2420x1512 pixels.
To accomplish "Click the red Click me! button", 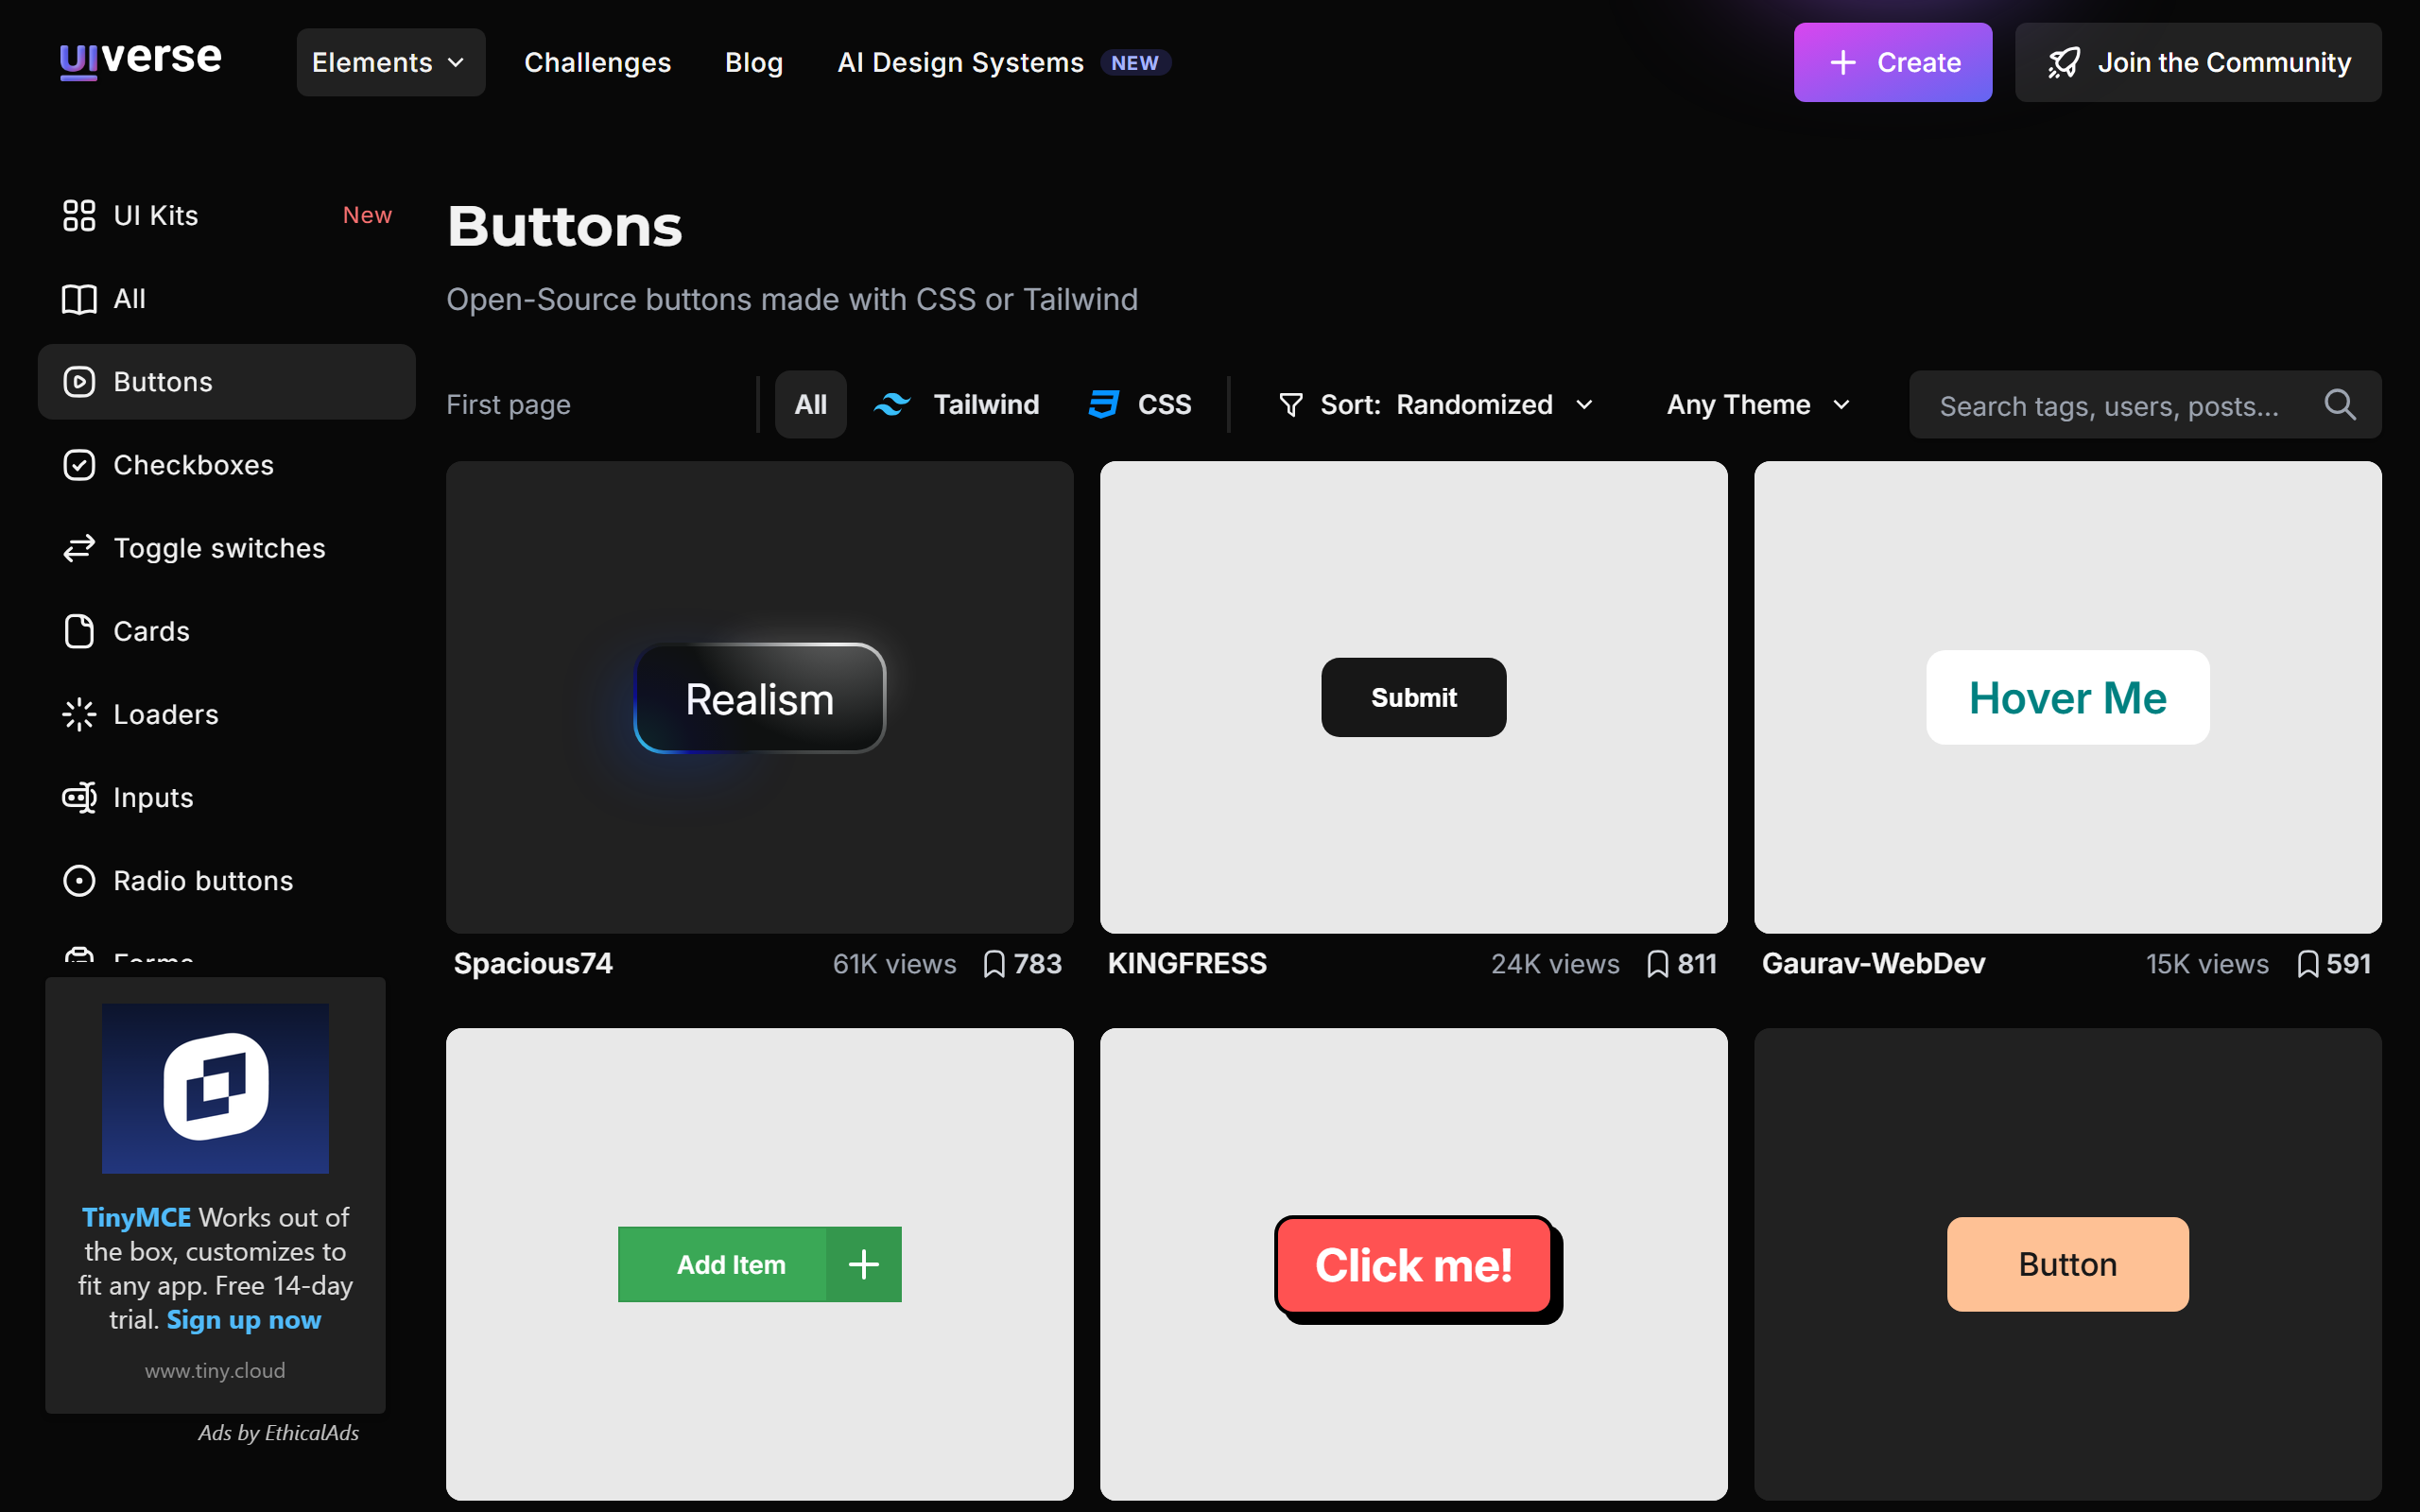I will pos(1414,1265).
